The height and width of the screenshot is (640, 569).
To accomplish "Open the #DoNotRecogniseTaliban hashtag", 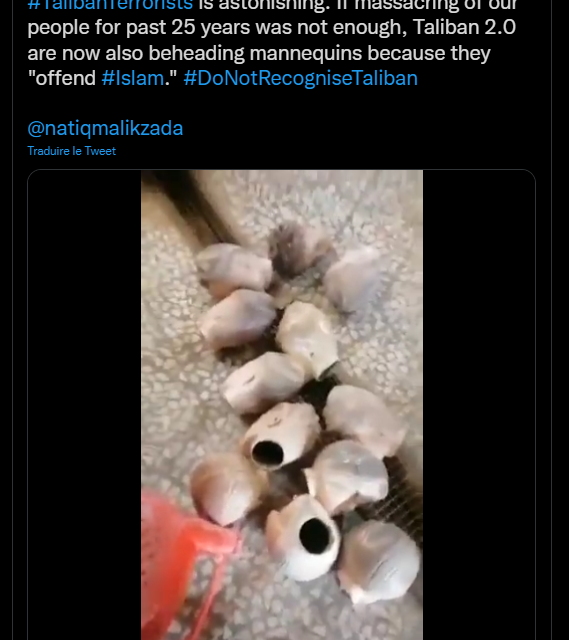I will tap(300, 78).
